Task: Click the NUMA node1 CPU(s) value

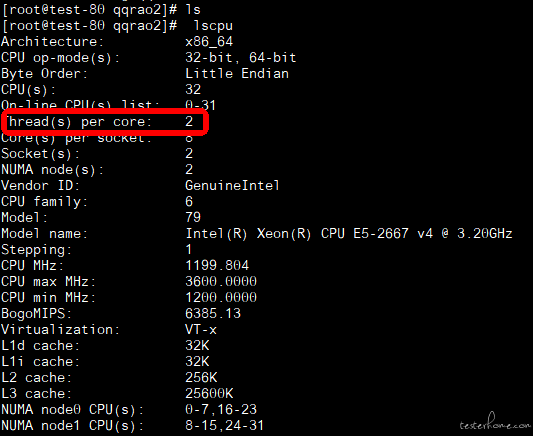Action: [x=225, y=425]
